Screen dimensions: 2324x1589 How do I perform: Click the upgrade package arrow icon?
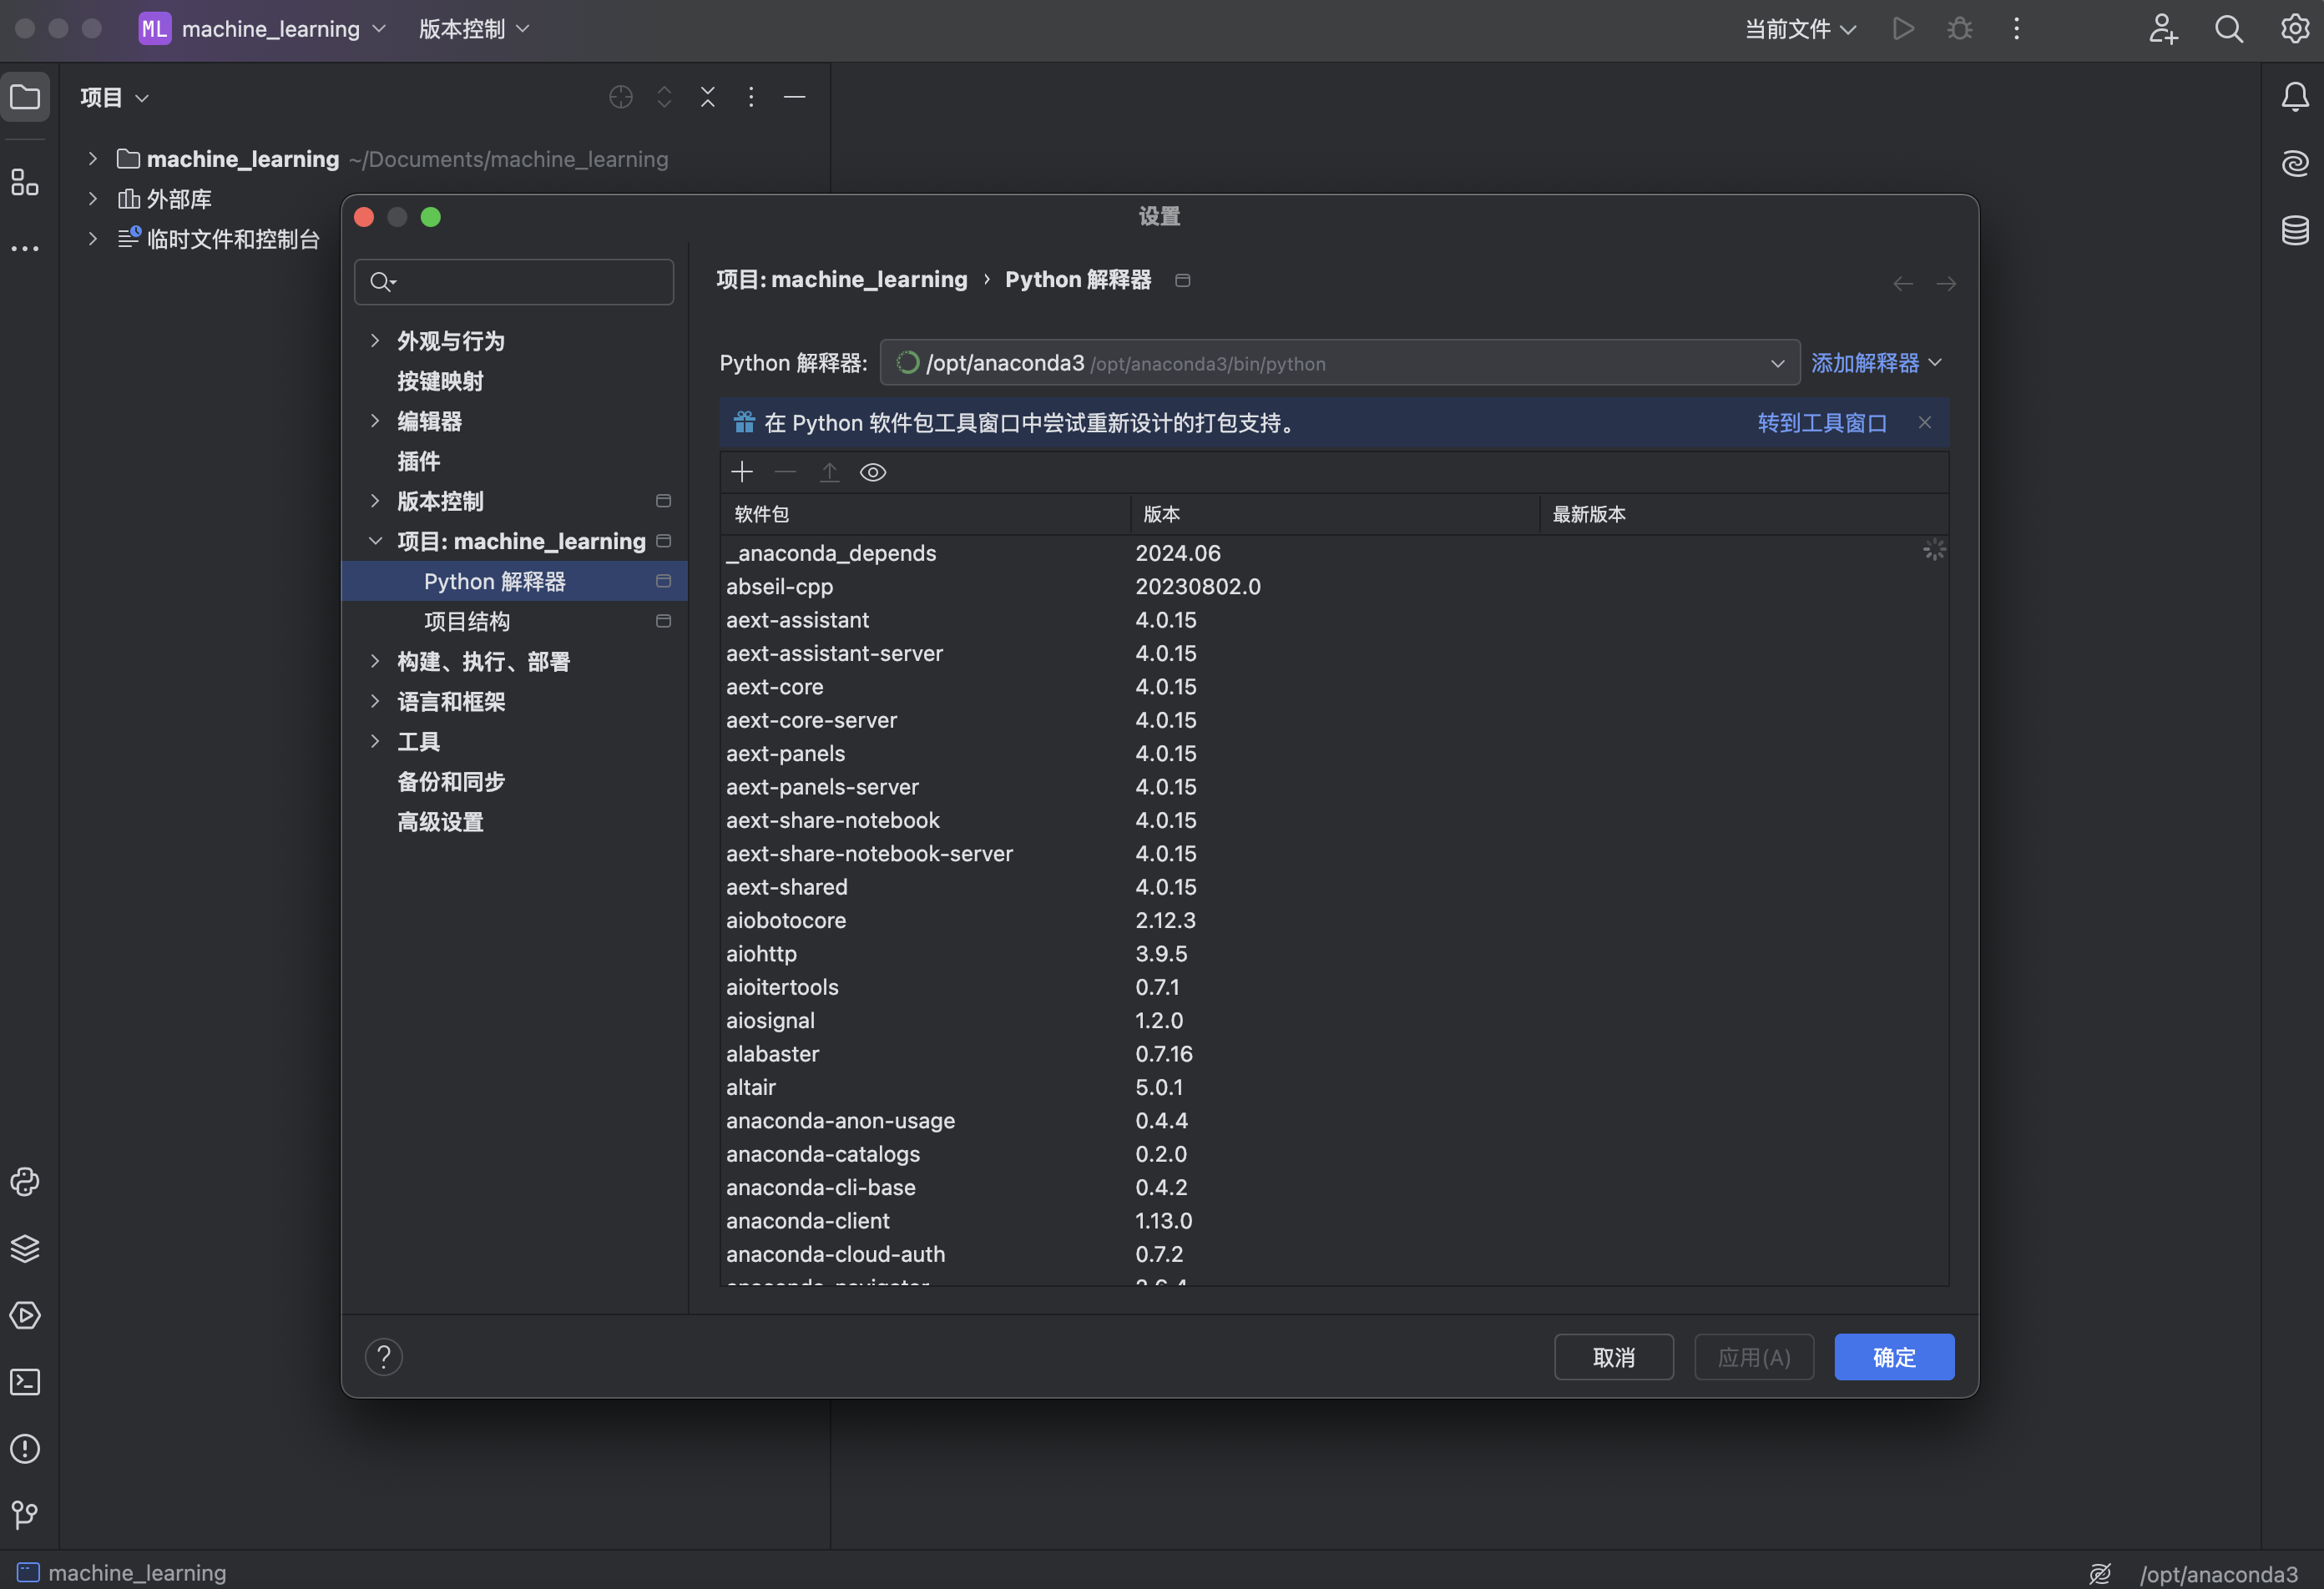coord(829,472)
